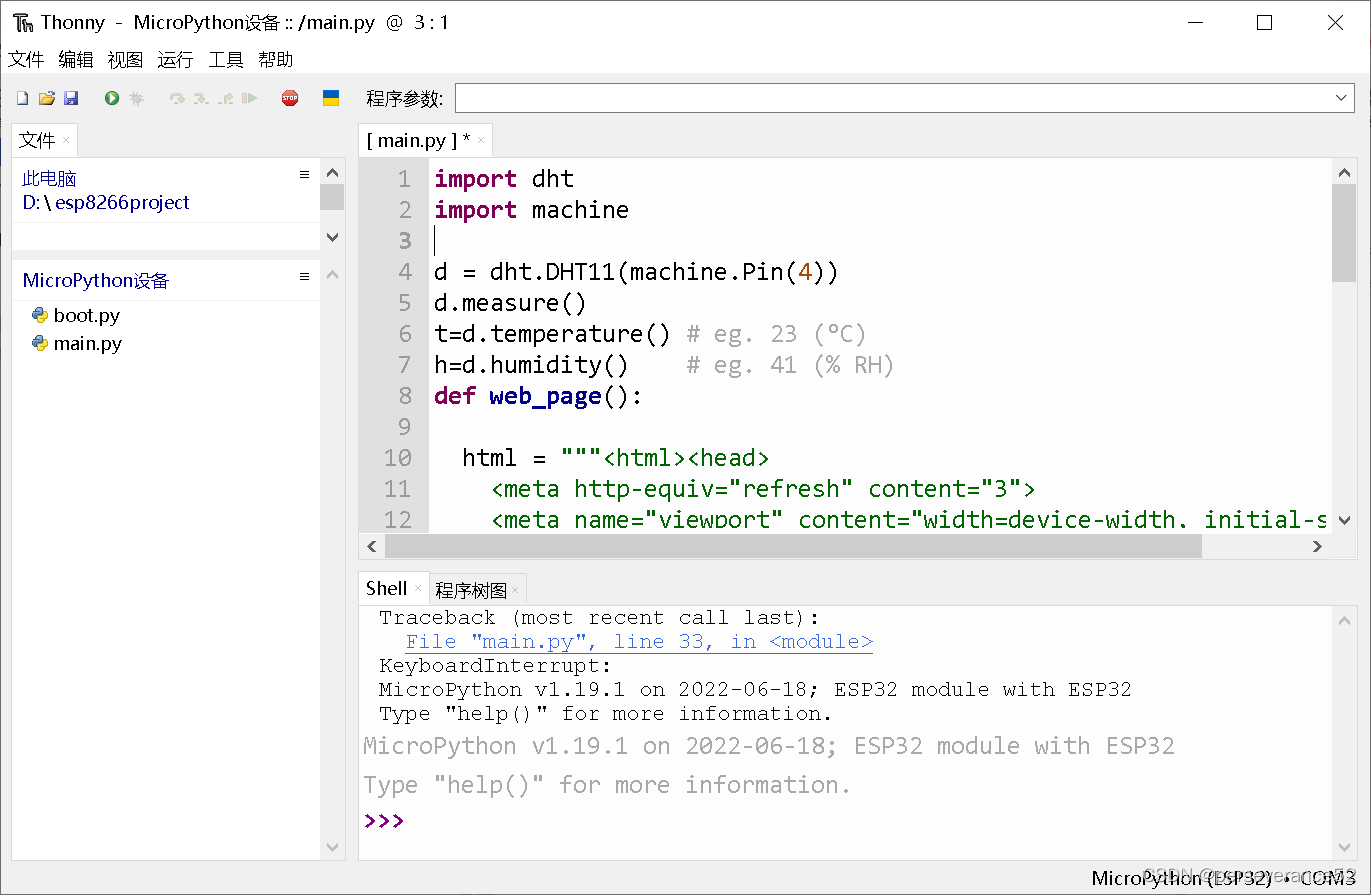The height and width of the screenshot is (895, 1371).
Task: Select boot.py's Python file icon on the device
Action: (x=40, y=315)
